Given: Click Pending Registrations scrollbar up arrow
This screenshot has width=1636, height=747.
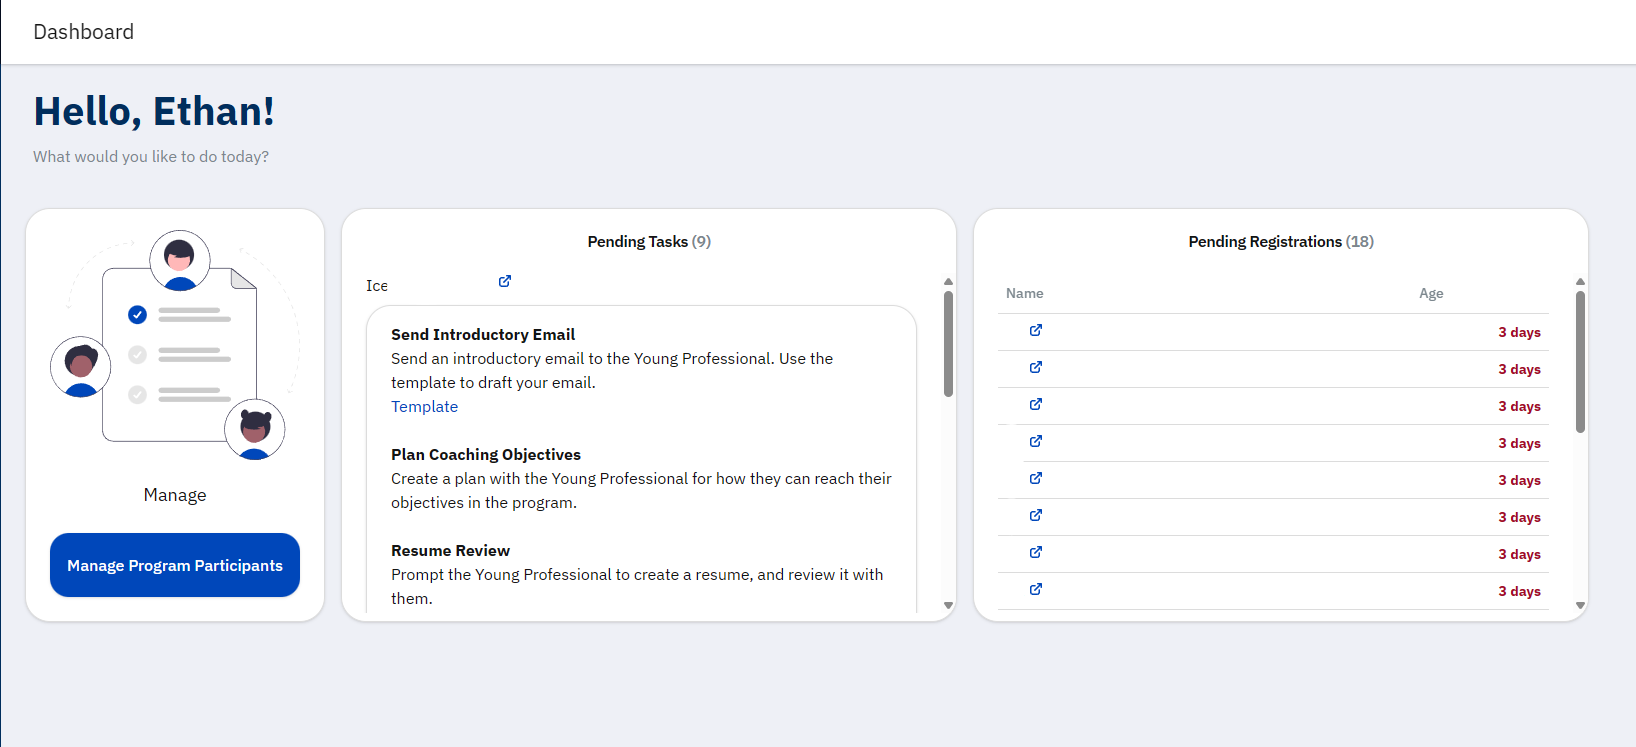Looking at the screenshot, I should [1580, 282].
